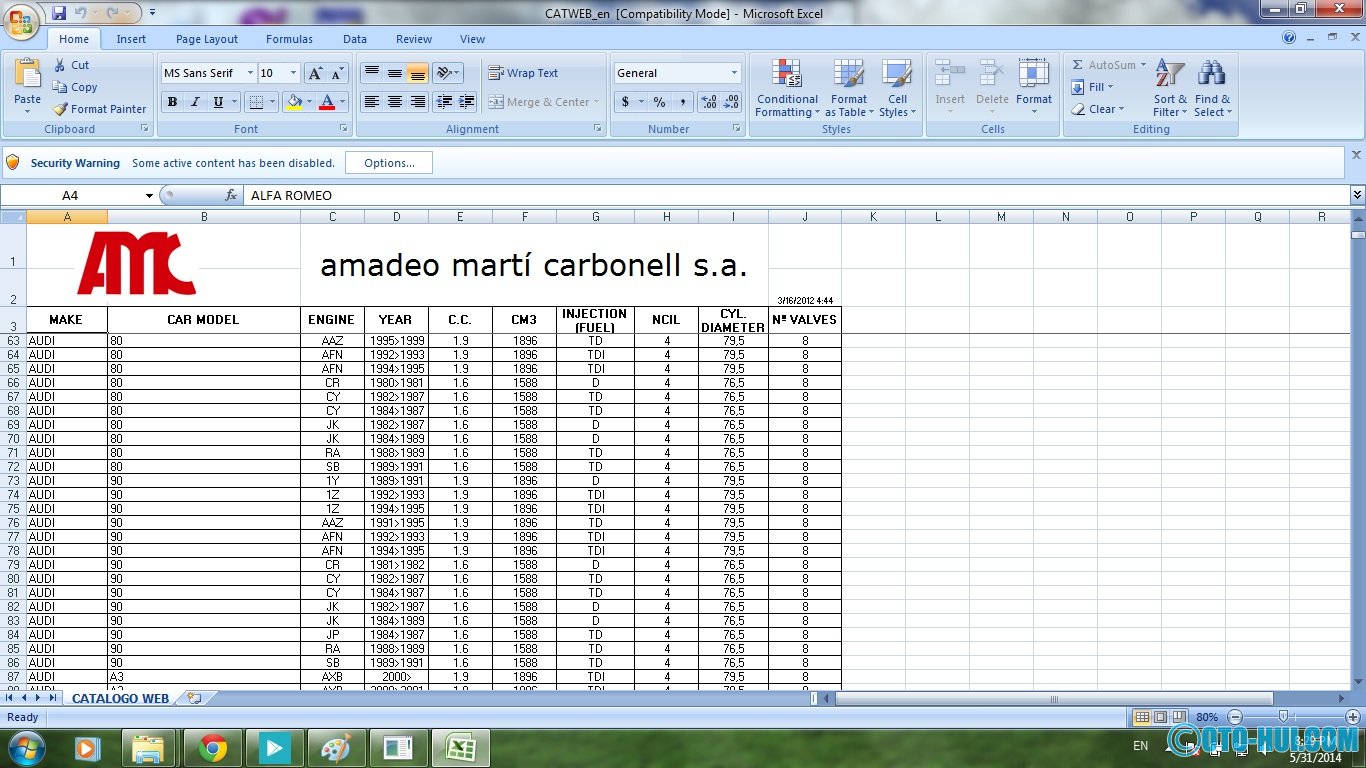This screenshot has height=768, width=1366.
Task: Save workbook via Quick Access save icon
Action: pyautogui.click(x=59, y=13)
